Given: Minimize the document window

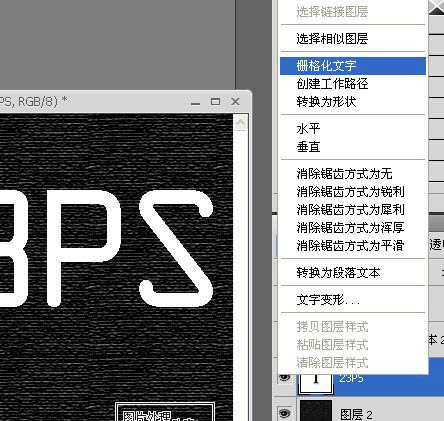Looking at the screenshot, I should coord(196,102).
